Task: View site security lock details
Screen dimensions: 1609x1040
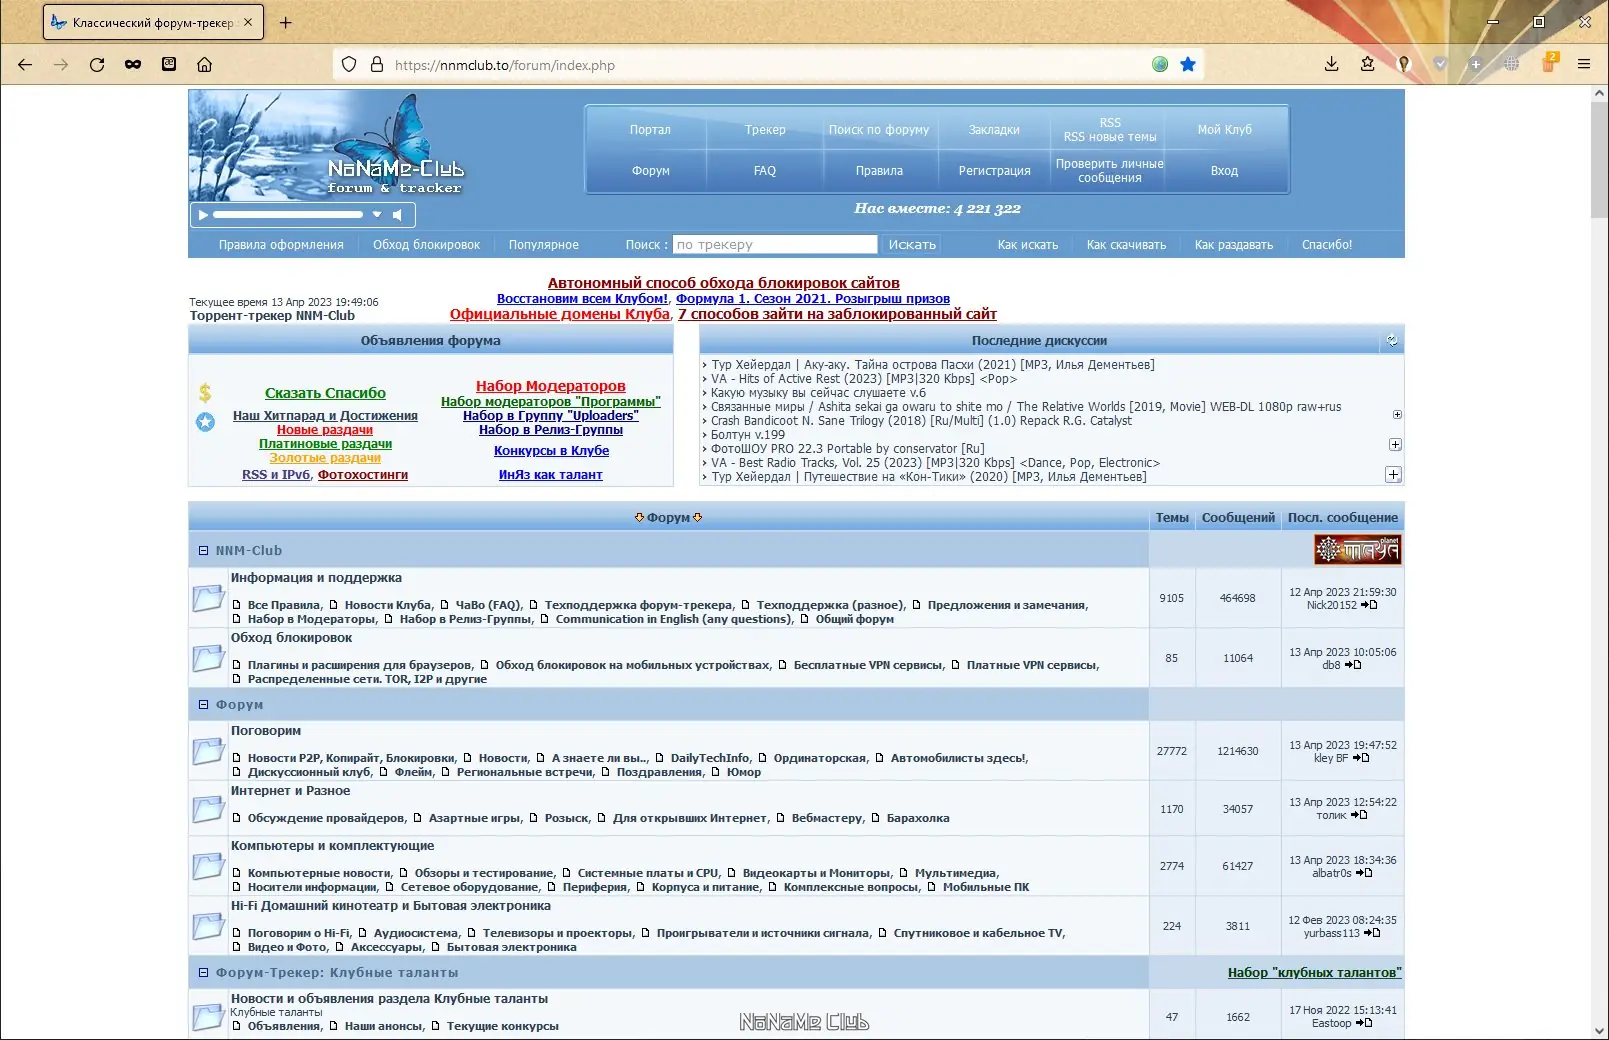Action: tap(377, 64)
